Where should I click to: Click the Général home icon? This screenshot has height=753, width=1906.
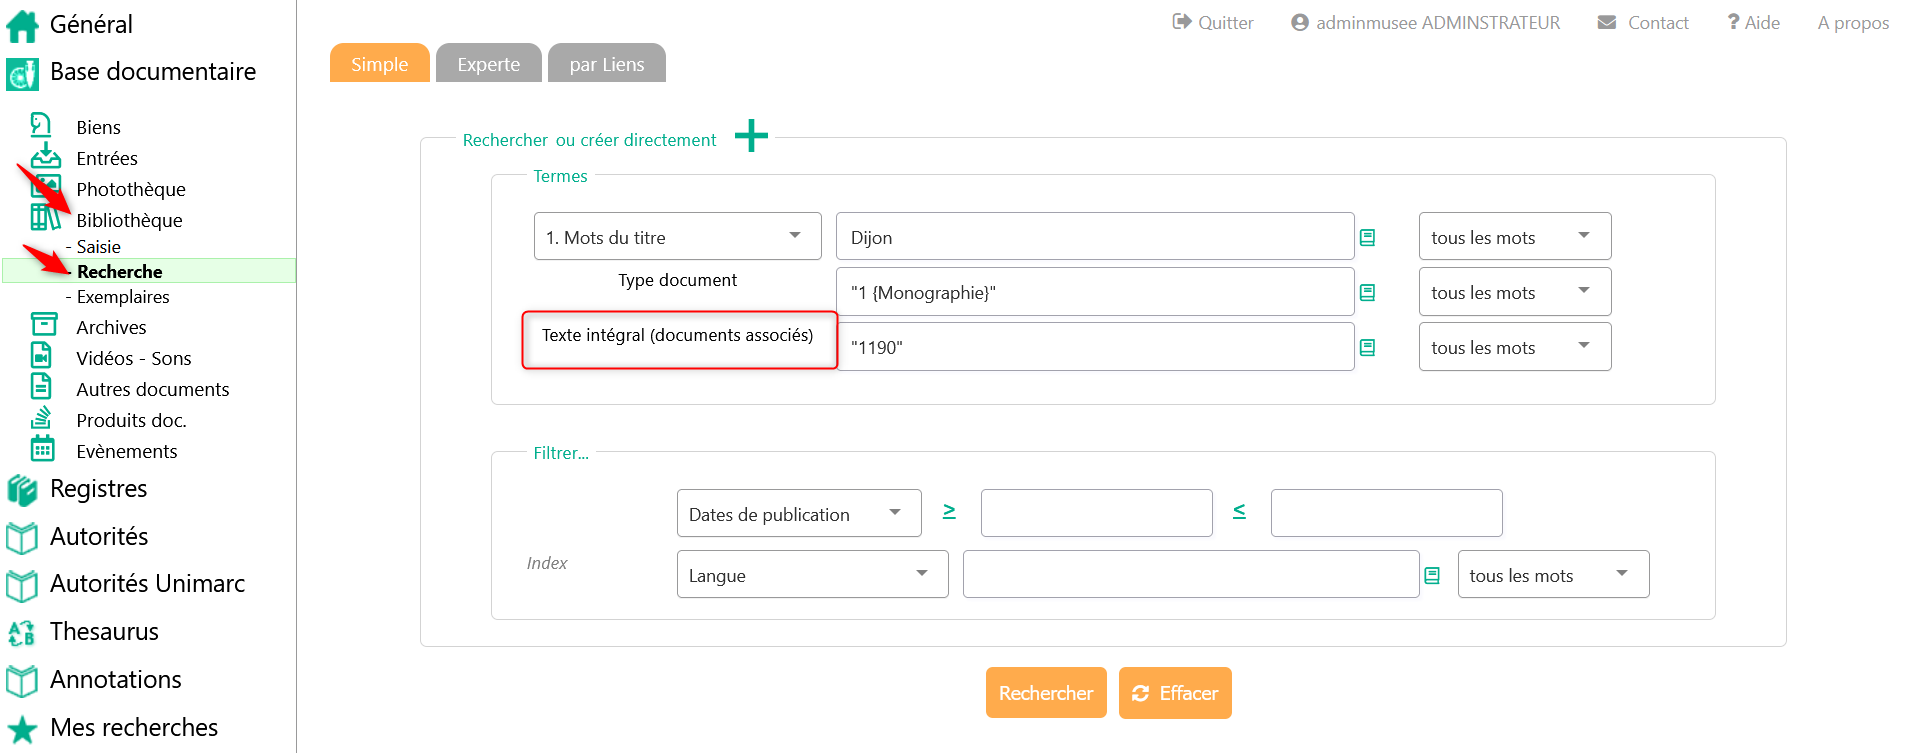[x=22, y=26]
